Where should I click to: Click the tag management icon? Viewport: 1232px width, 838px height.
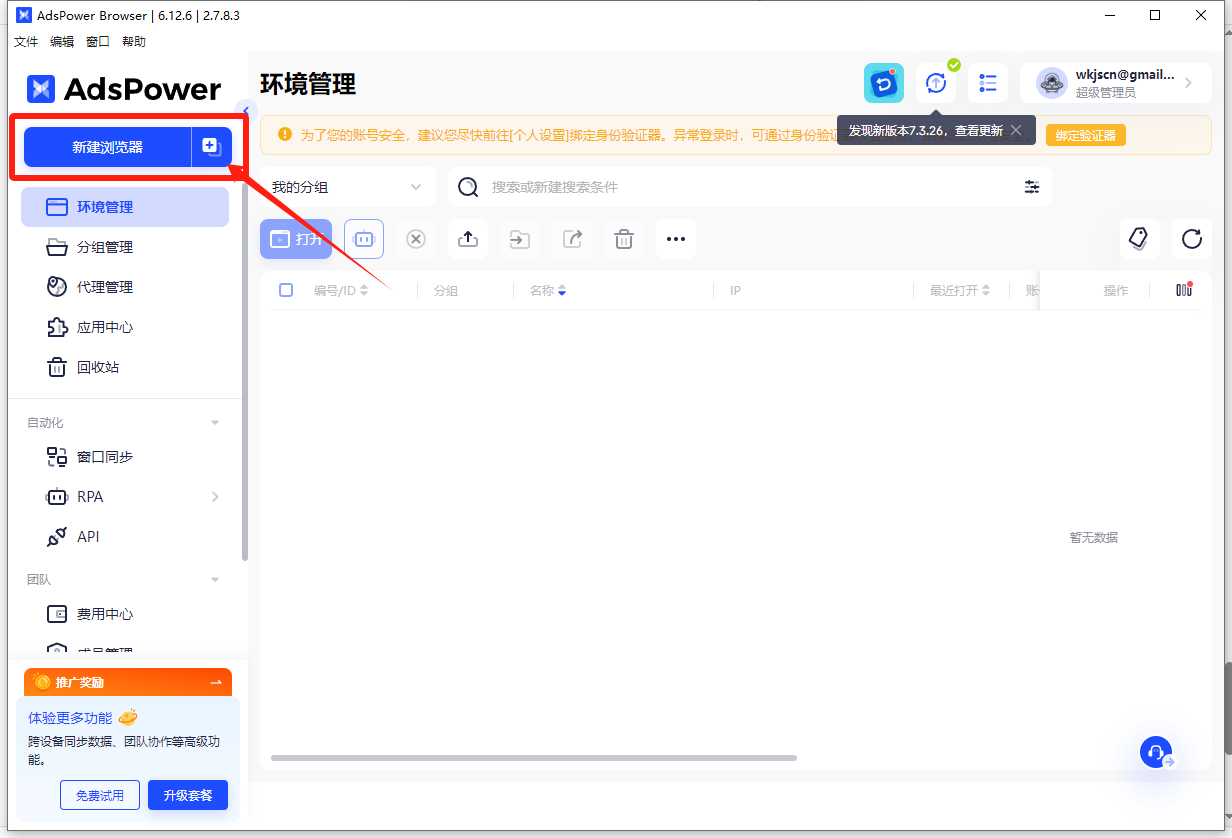[x=1138, y=238]
